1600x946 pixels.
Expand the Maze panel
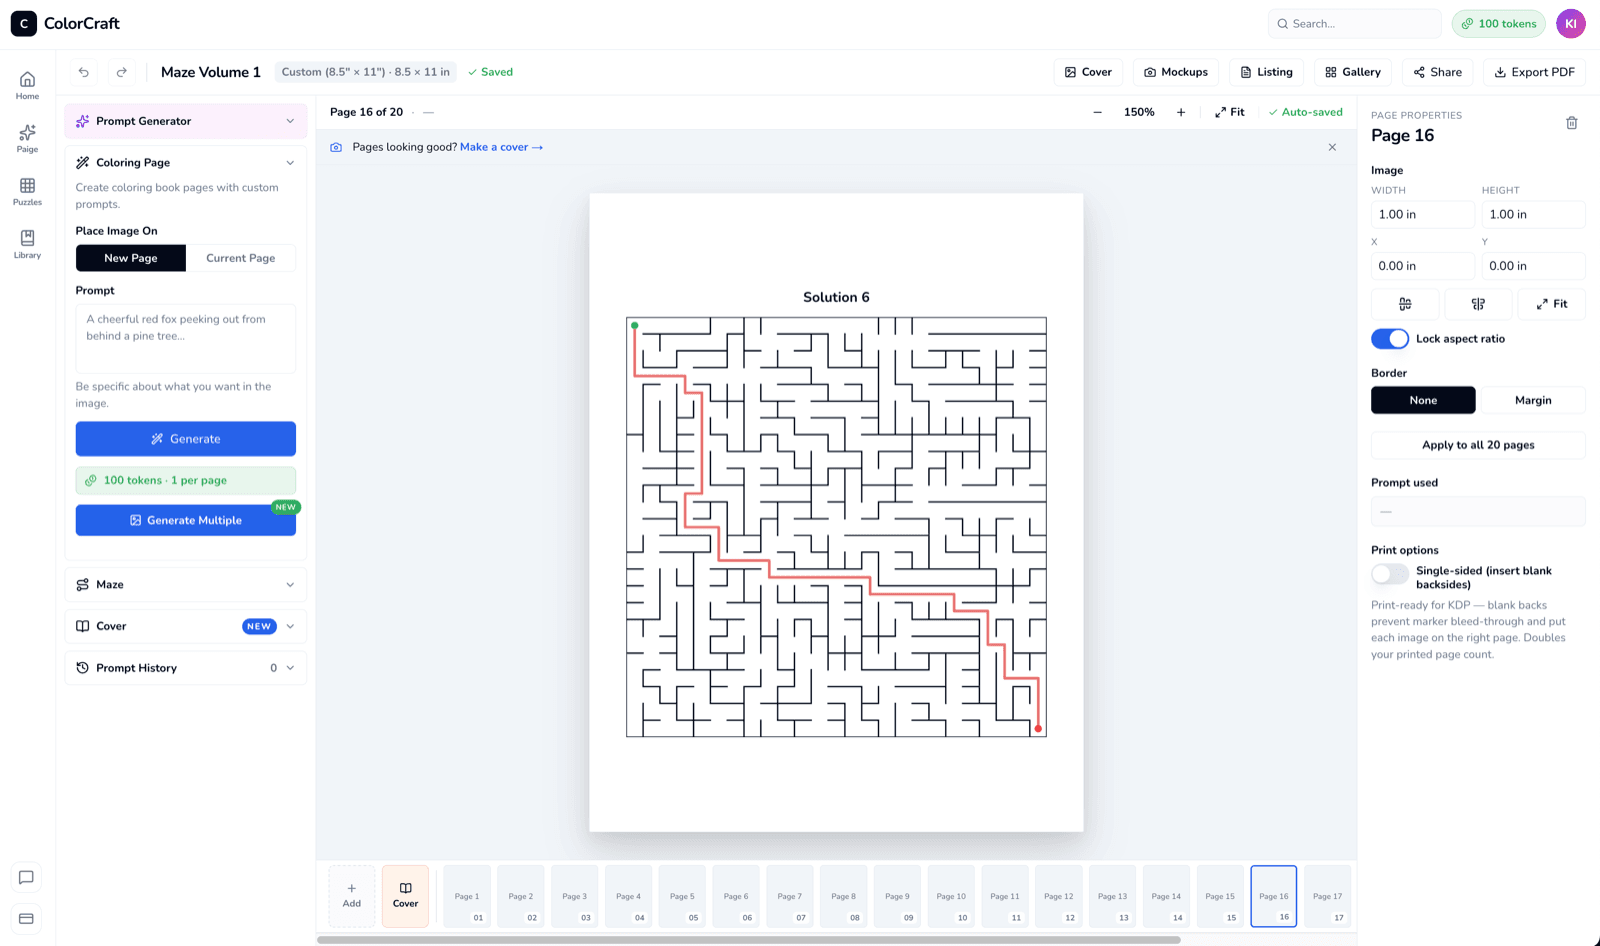186,585
